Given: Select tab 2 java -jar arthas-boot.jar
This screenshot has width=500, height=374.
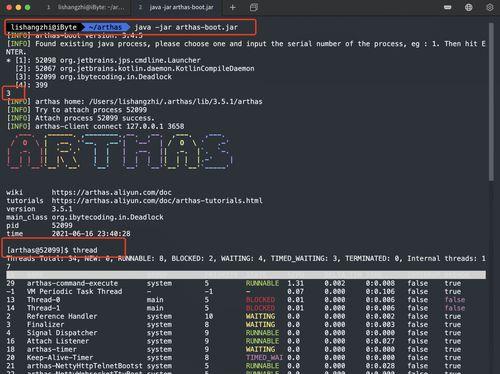Looking at the screenshot, I should (177, 7).
